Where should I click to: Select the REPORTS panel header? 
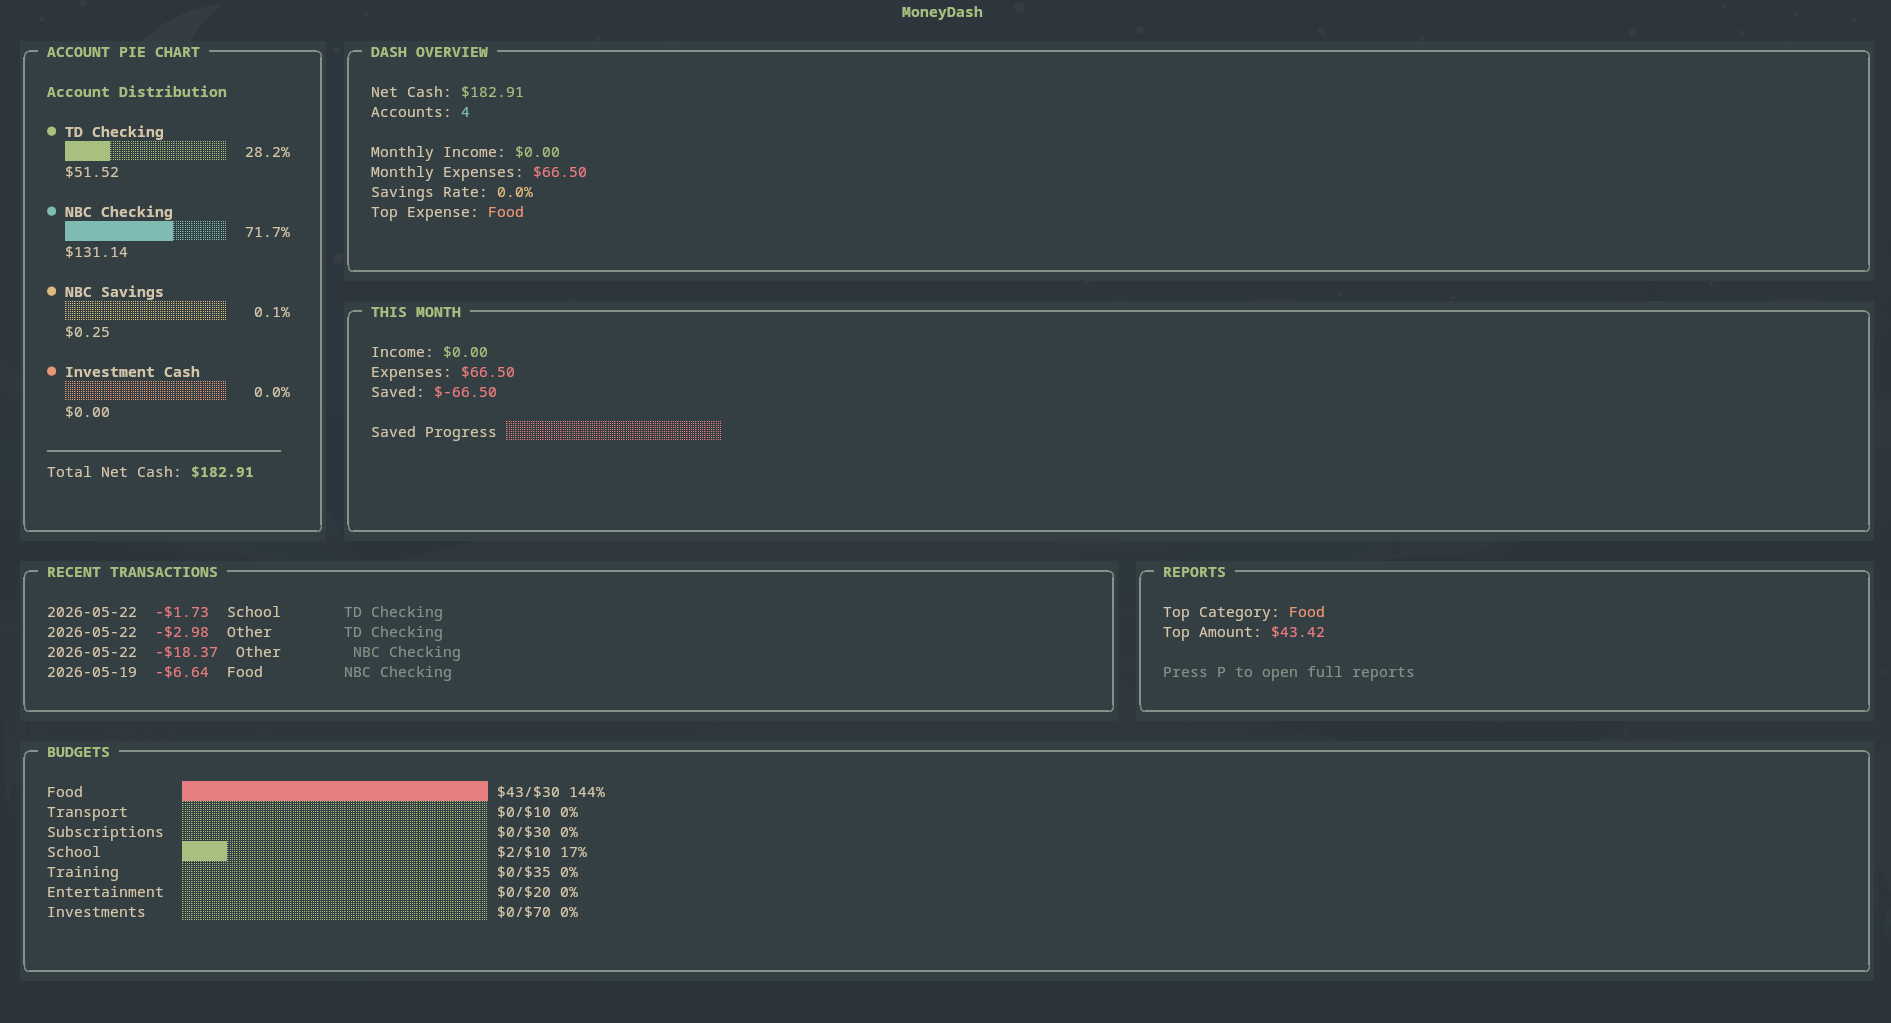(x=1194, y=572)
